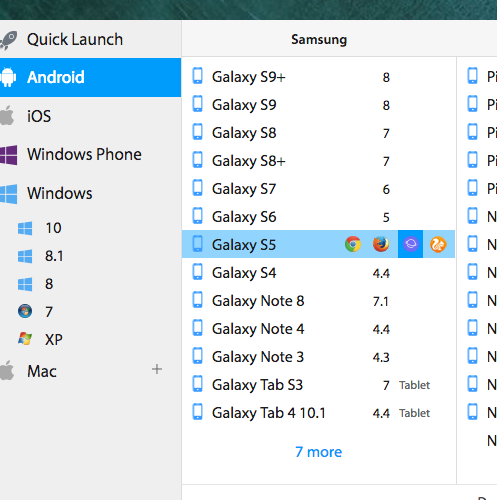Select the Android platform tab
The width and height of the screenshot is (497, 500).
(90, 77)
